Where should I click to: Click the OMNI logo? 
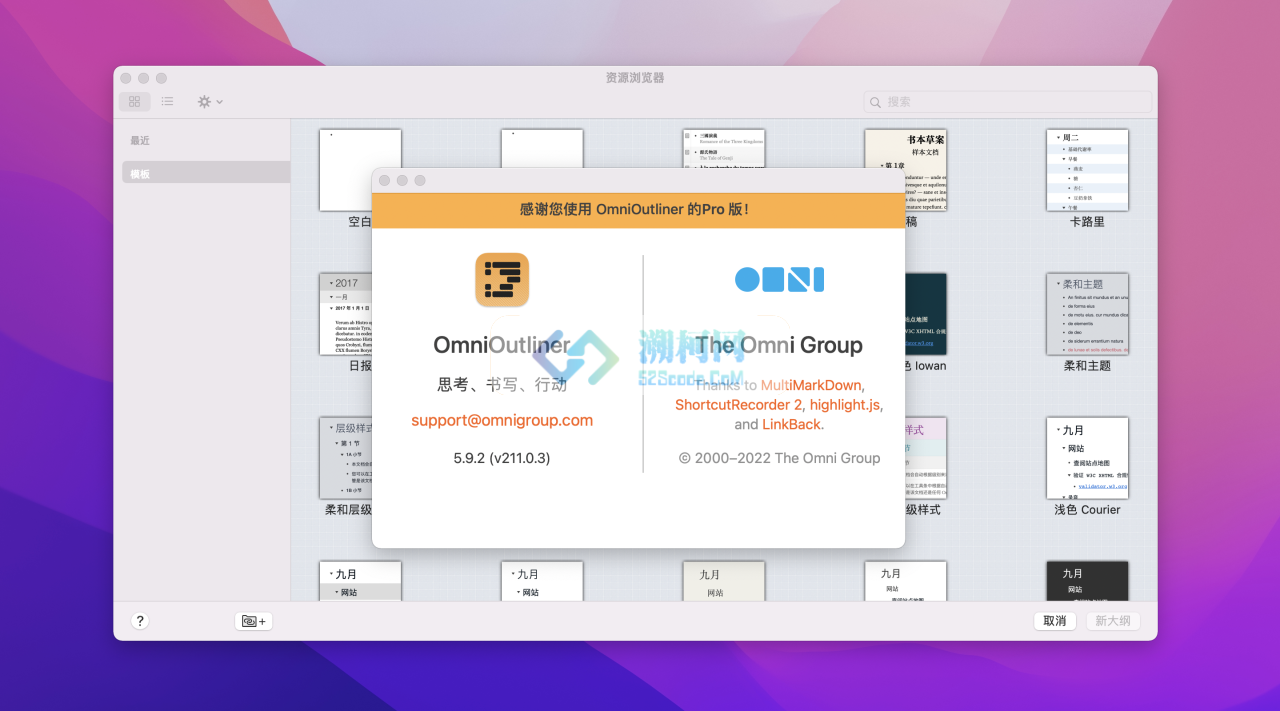[779, 279]
